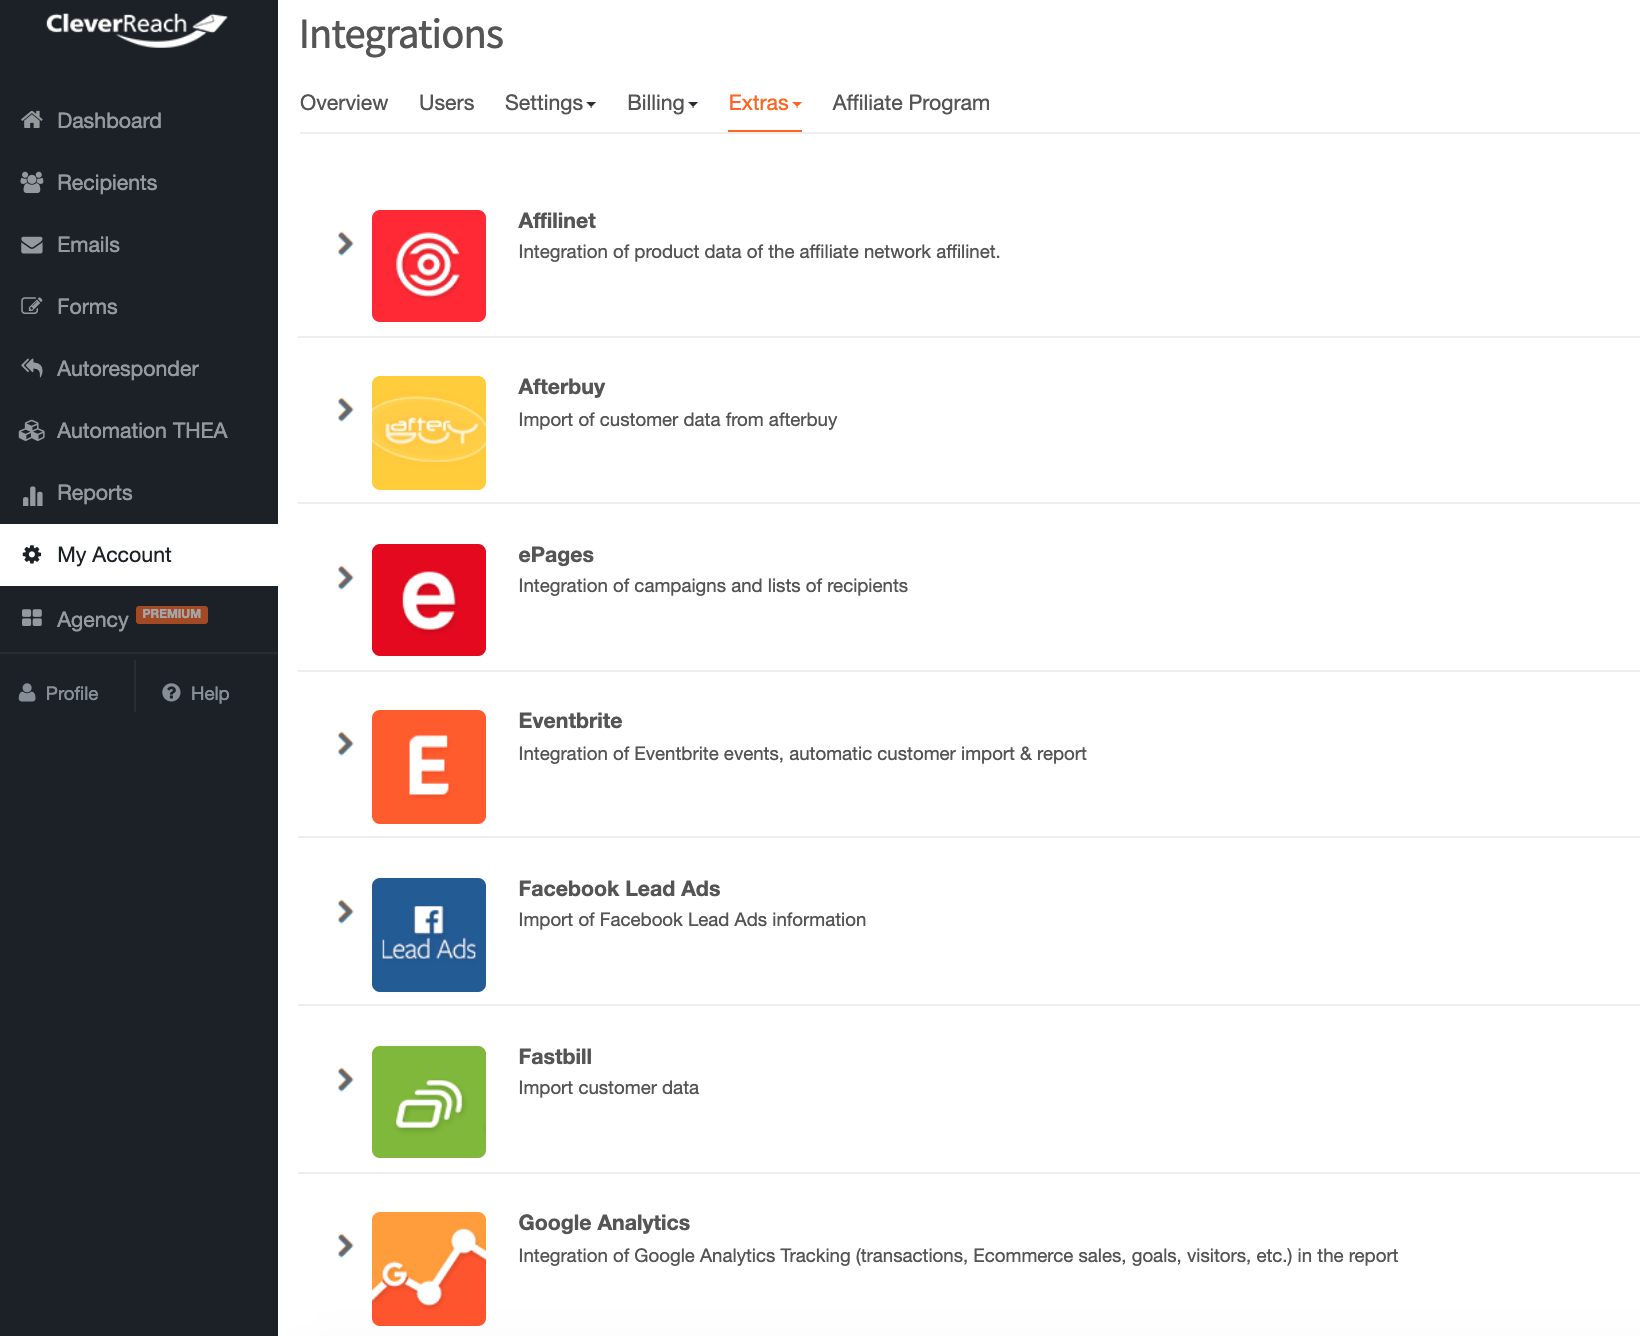
Task: Open the Profile link
Action: coord(59,693)
